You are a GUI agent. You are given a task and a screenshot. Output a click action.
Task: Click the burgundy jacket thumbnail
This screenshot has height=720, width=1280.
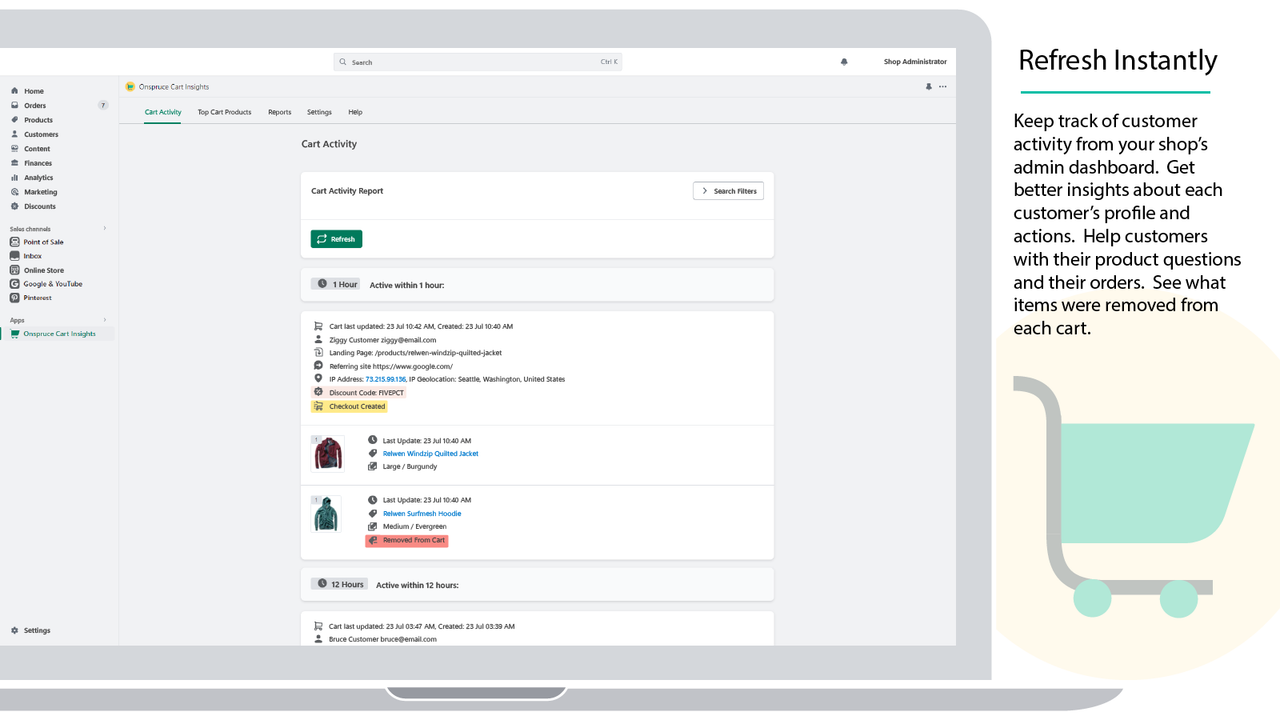click(327, 453)
